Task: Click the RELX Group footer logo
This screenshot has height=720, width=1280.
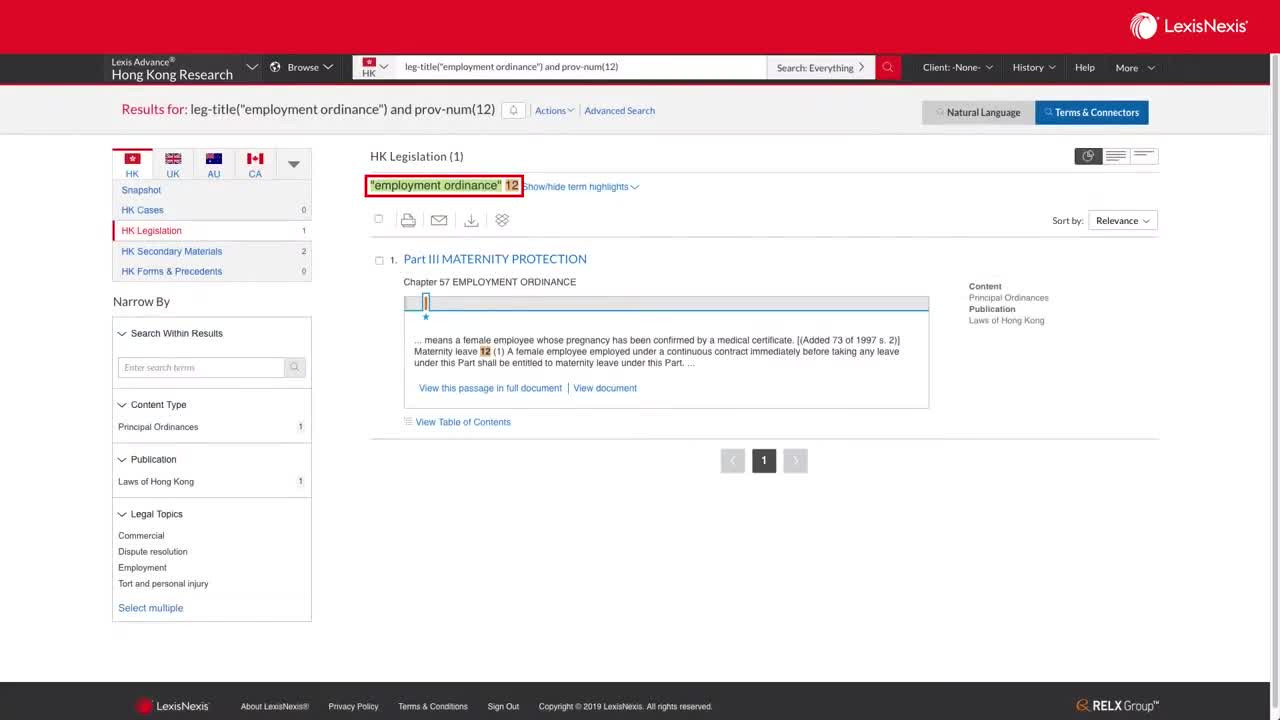Action: (1117, 706)
